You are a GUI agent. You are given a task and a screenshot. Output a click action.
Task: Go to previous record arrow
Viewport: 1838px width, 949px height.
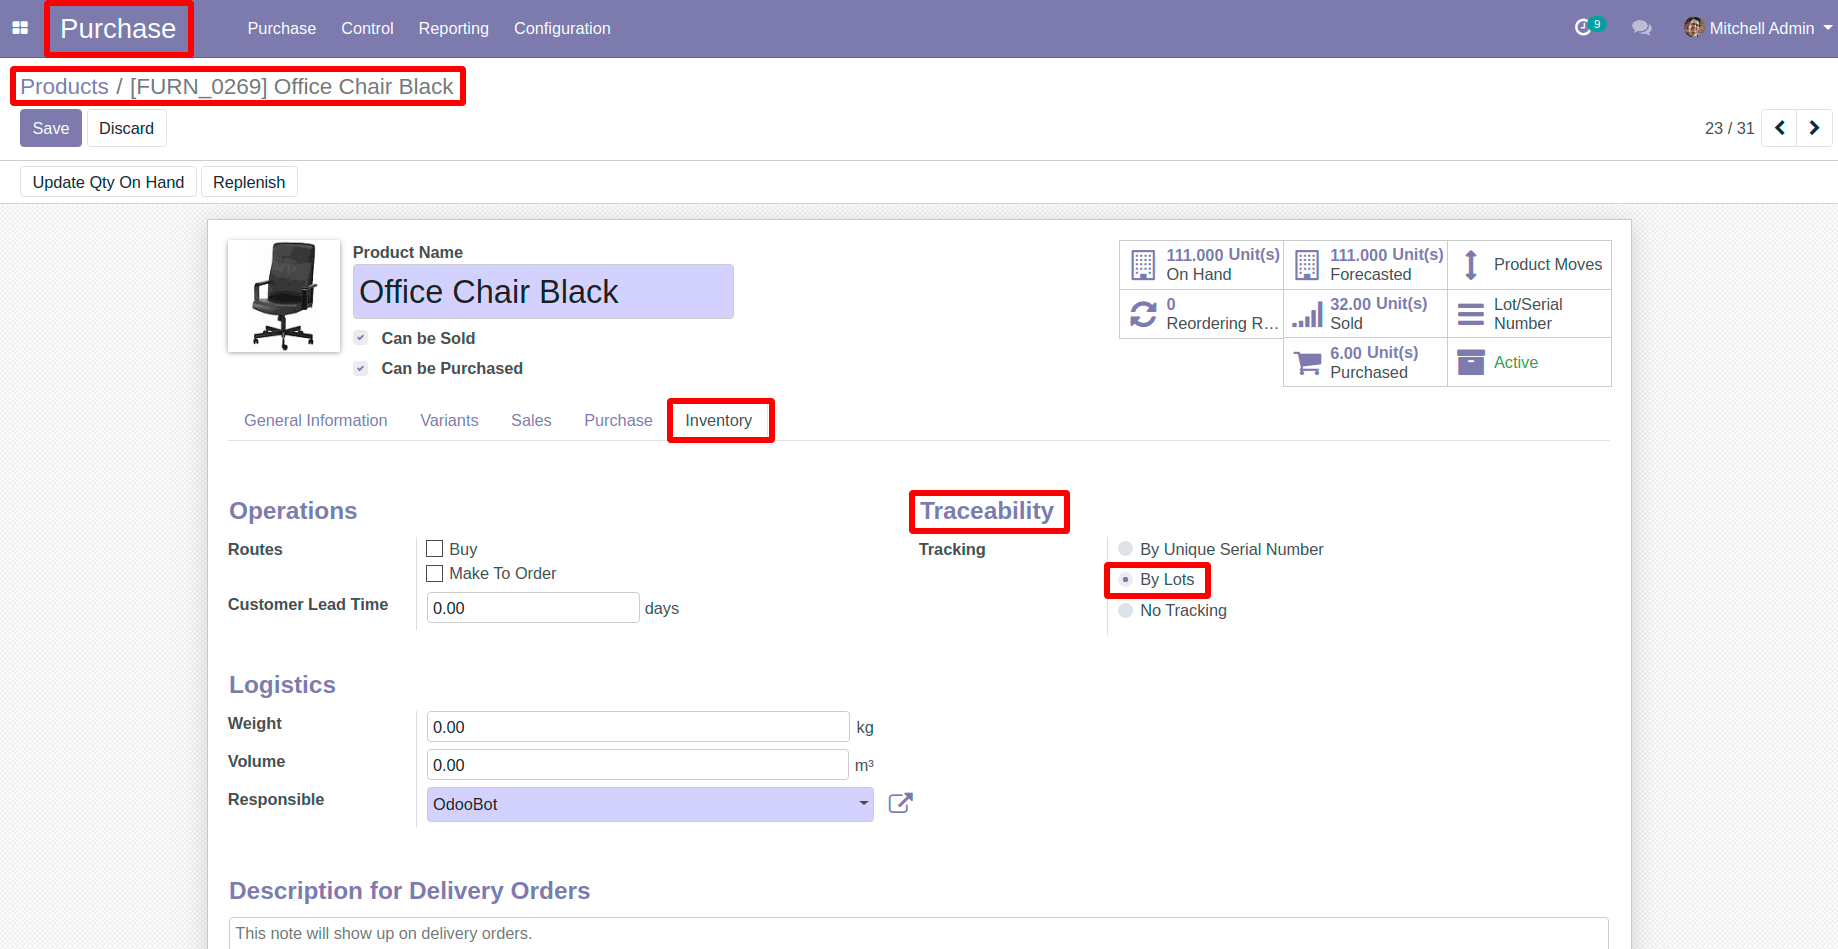coord(1779,128)
